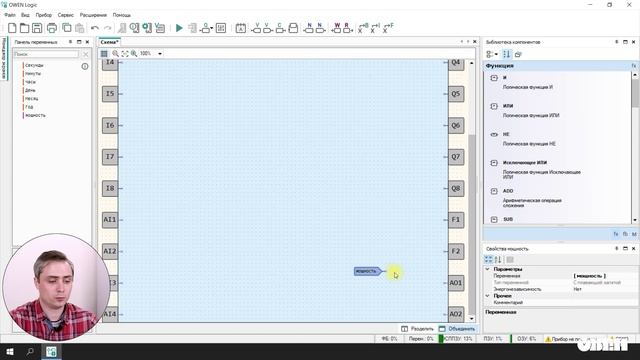Fit the schema to the window

[x=124, y=53]
